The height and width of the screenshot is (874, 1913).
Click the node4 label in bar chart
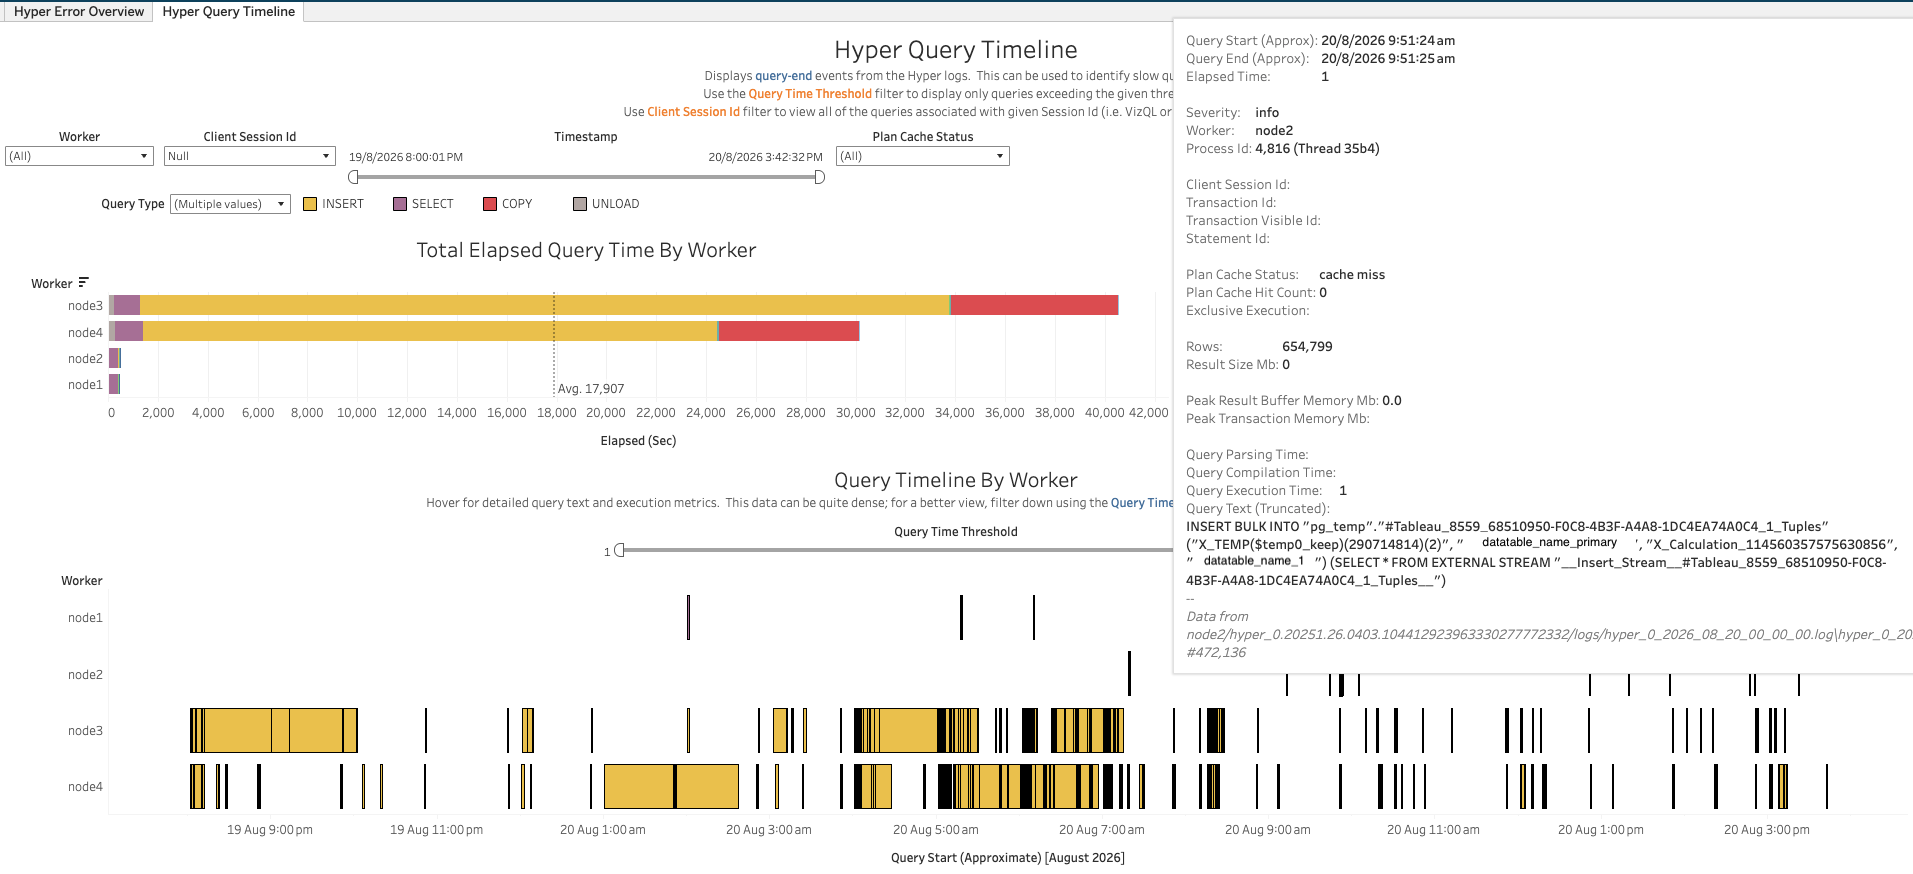(x=85, y=333)
